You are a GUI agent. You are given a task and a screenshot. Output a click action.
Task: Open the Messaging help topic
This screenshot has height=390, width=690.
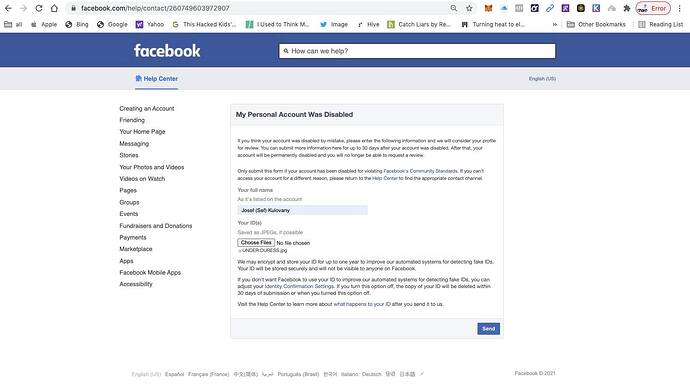134,143
